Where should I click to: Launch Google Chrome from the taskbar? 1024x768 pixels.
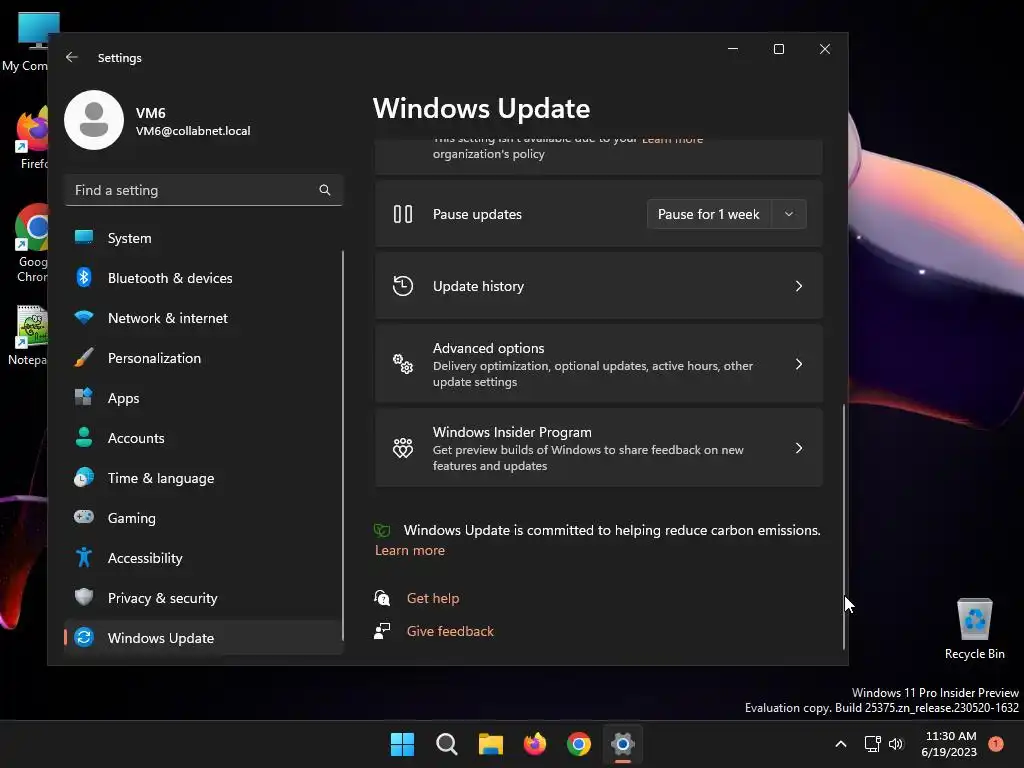[x=579, y=744]
